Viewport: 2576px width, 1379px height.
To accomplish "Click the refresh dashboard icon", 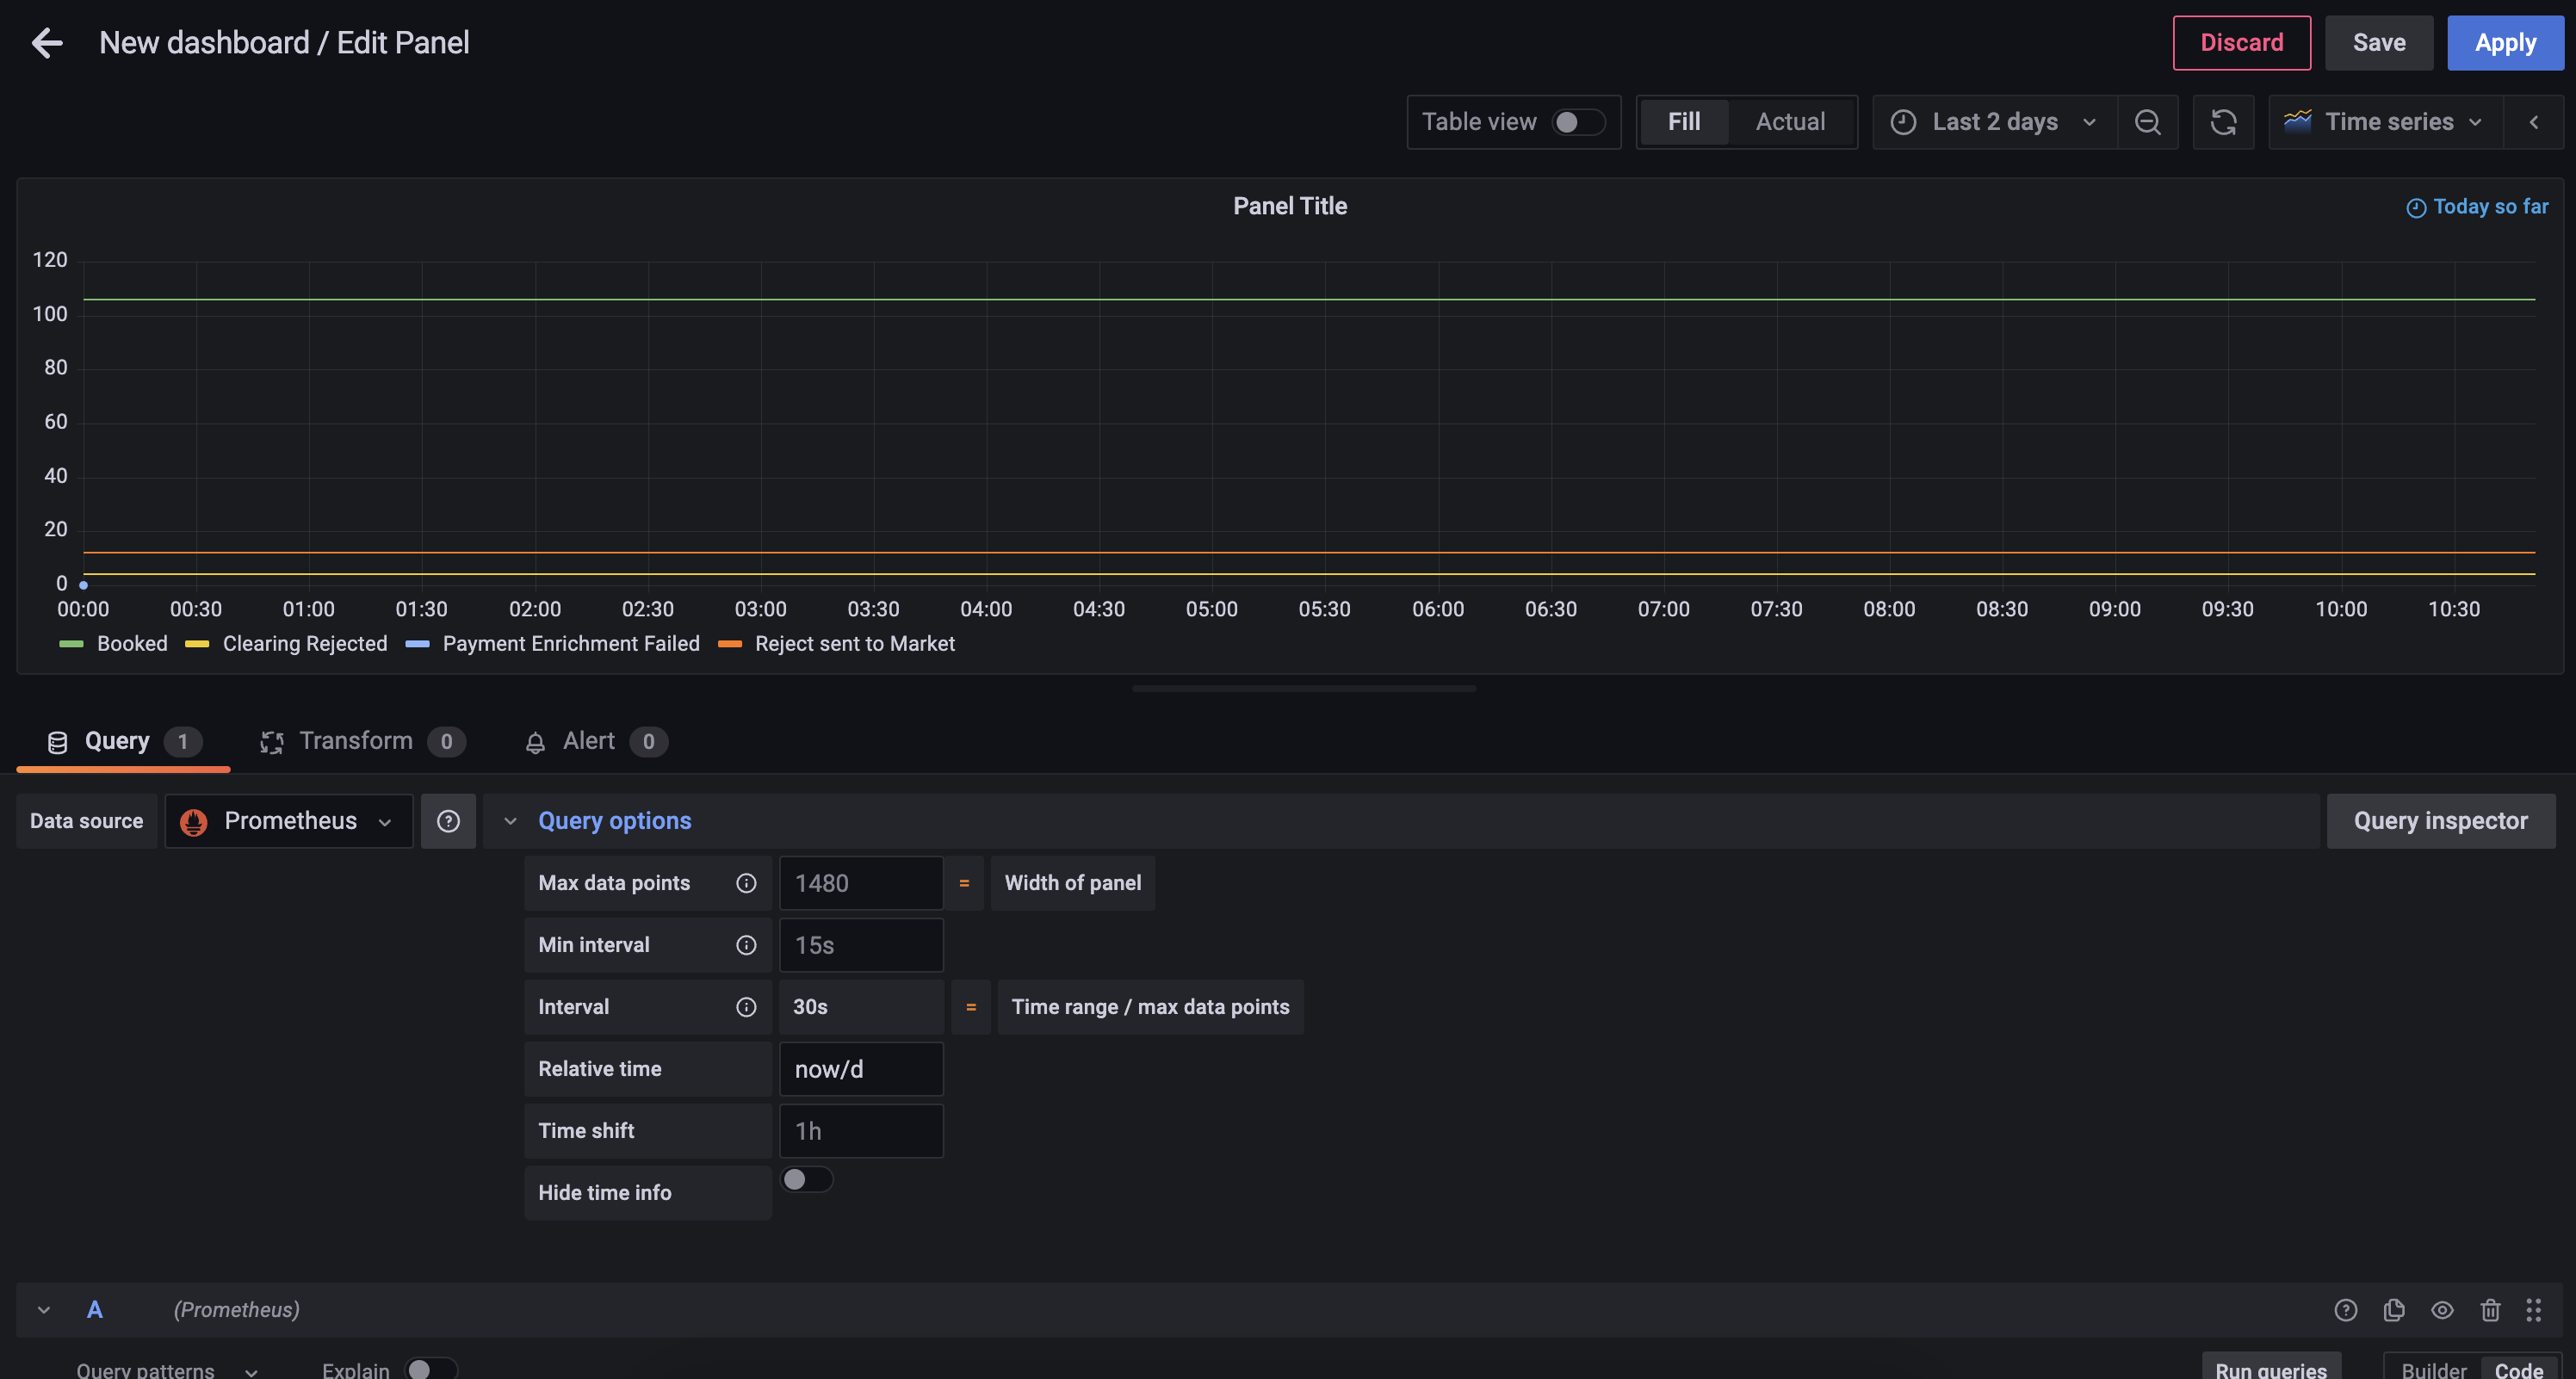I will point(2223,122).
